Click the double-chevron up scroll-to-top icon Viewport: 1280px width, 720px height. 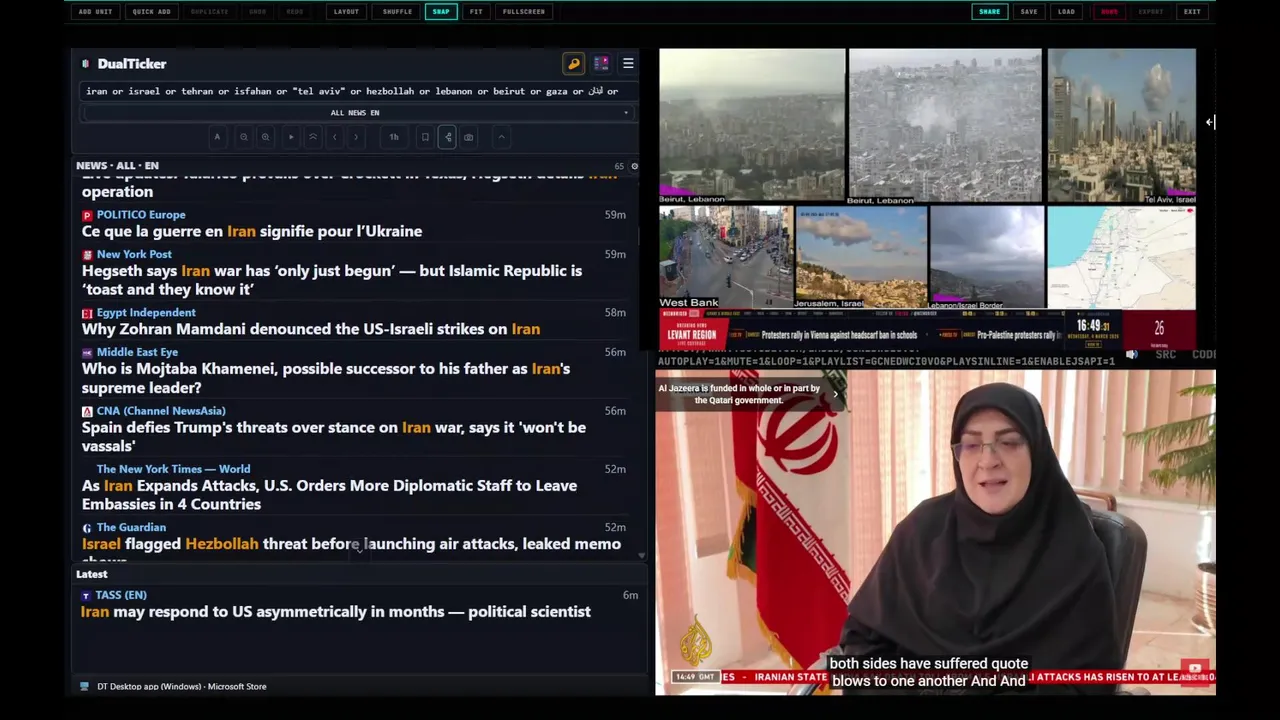click(313, 137)
